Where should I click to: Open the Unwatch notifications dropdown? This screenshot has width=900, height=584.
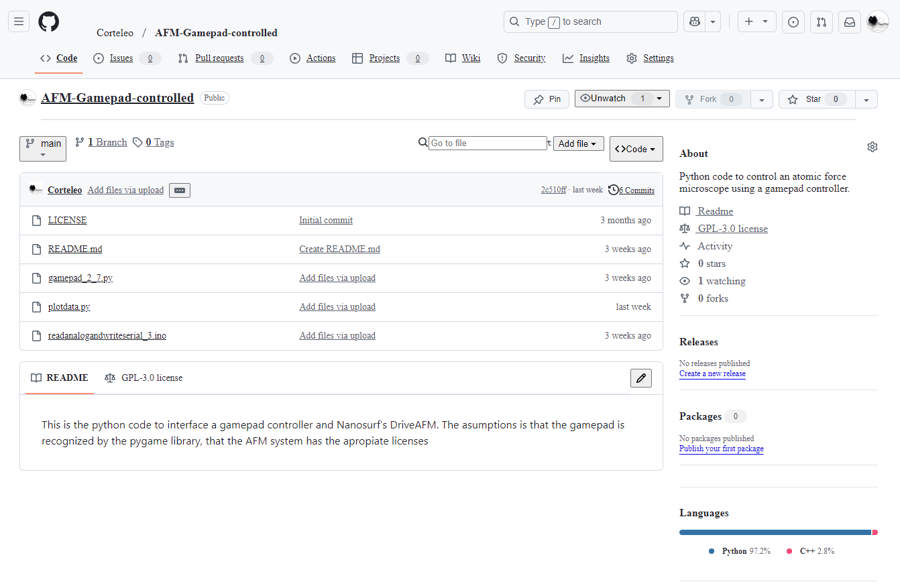(622, 98)
